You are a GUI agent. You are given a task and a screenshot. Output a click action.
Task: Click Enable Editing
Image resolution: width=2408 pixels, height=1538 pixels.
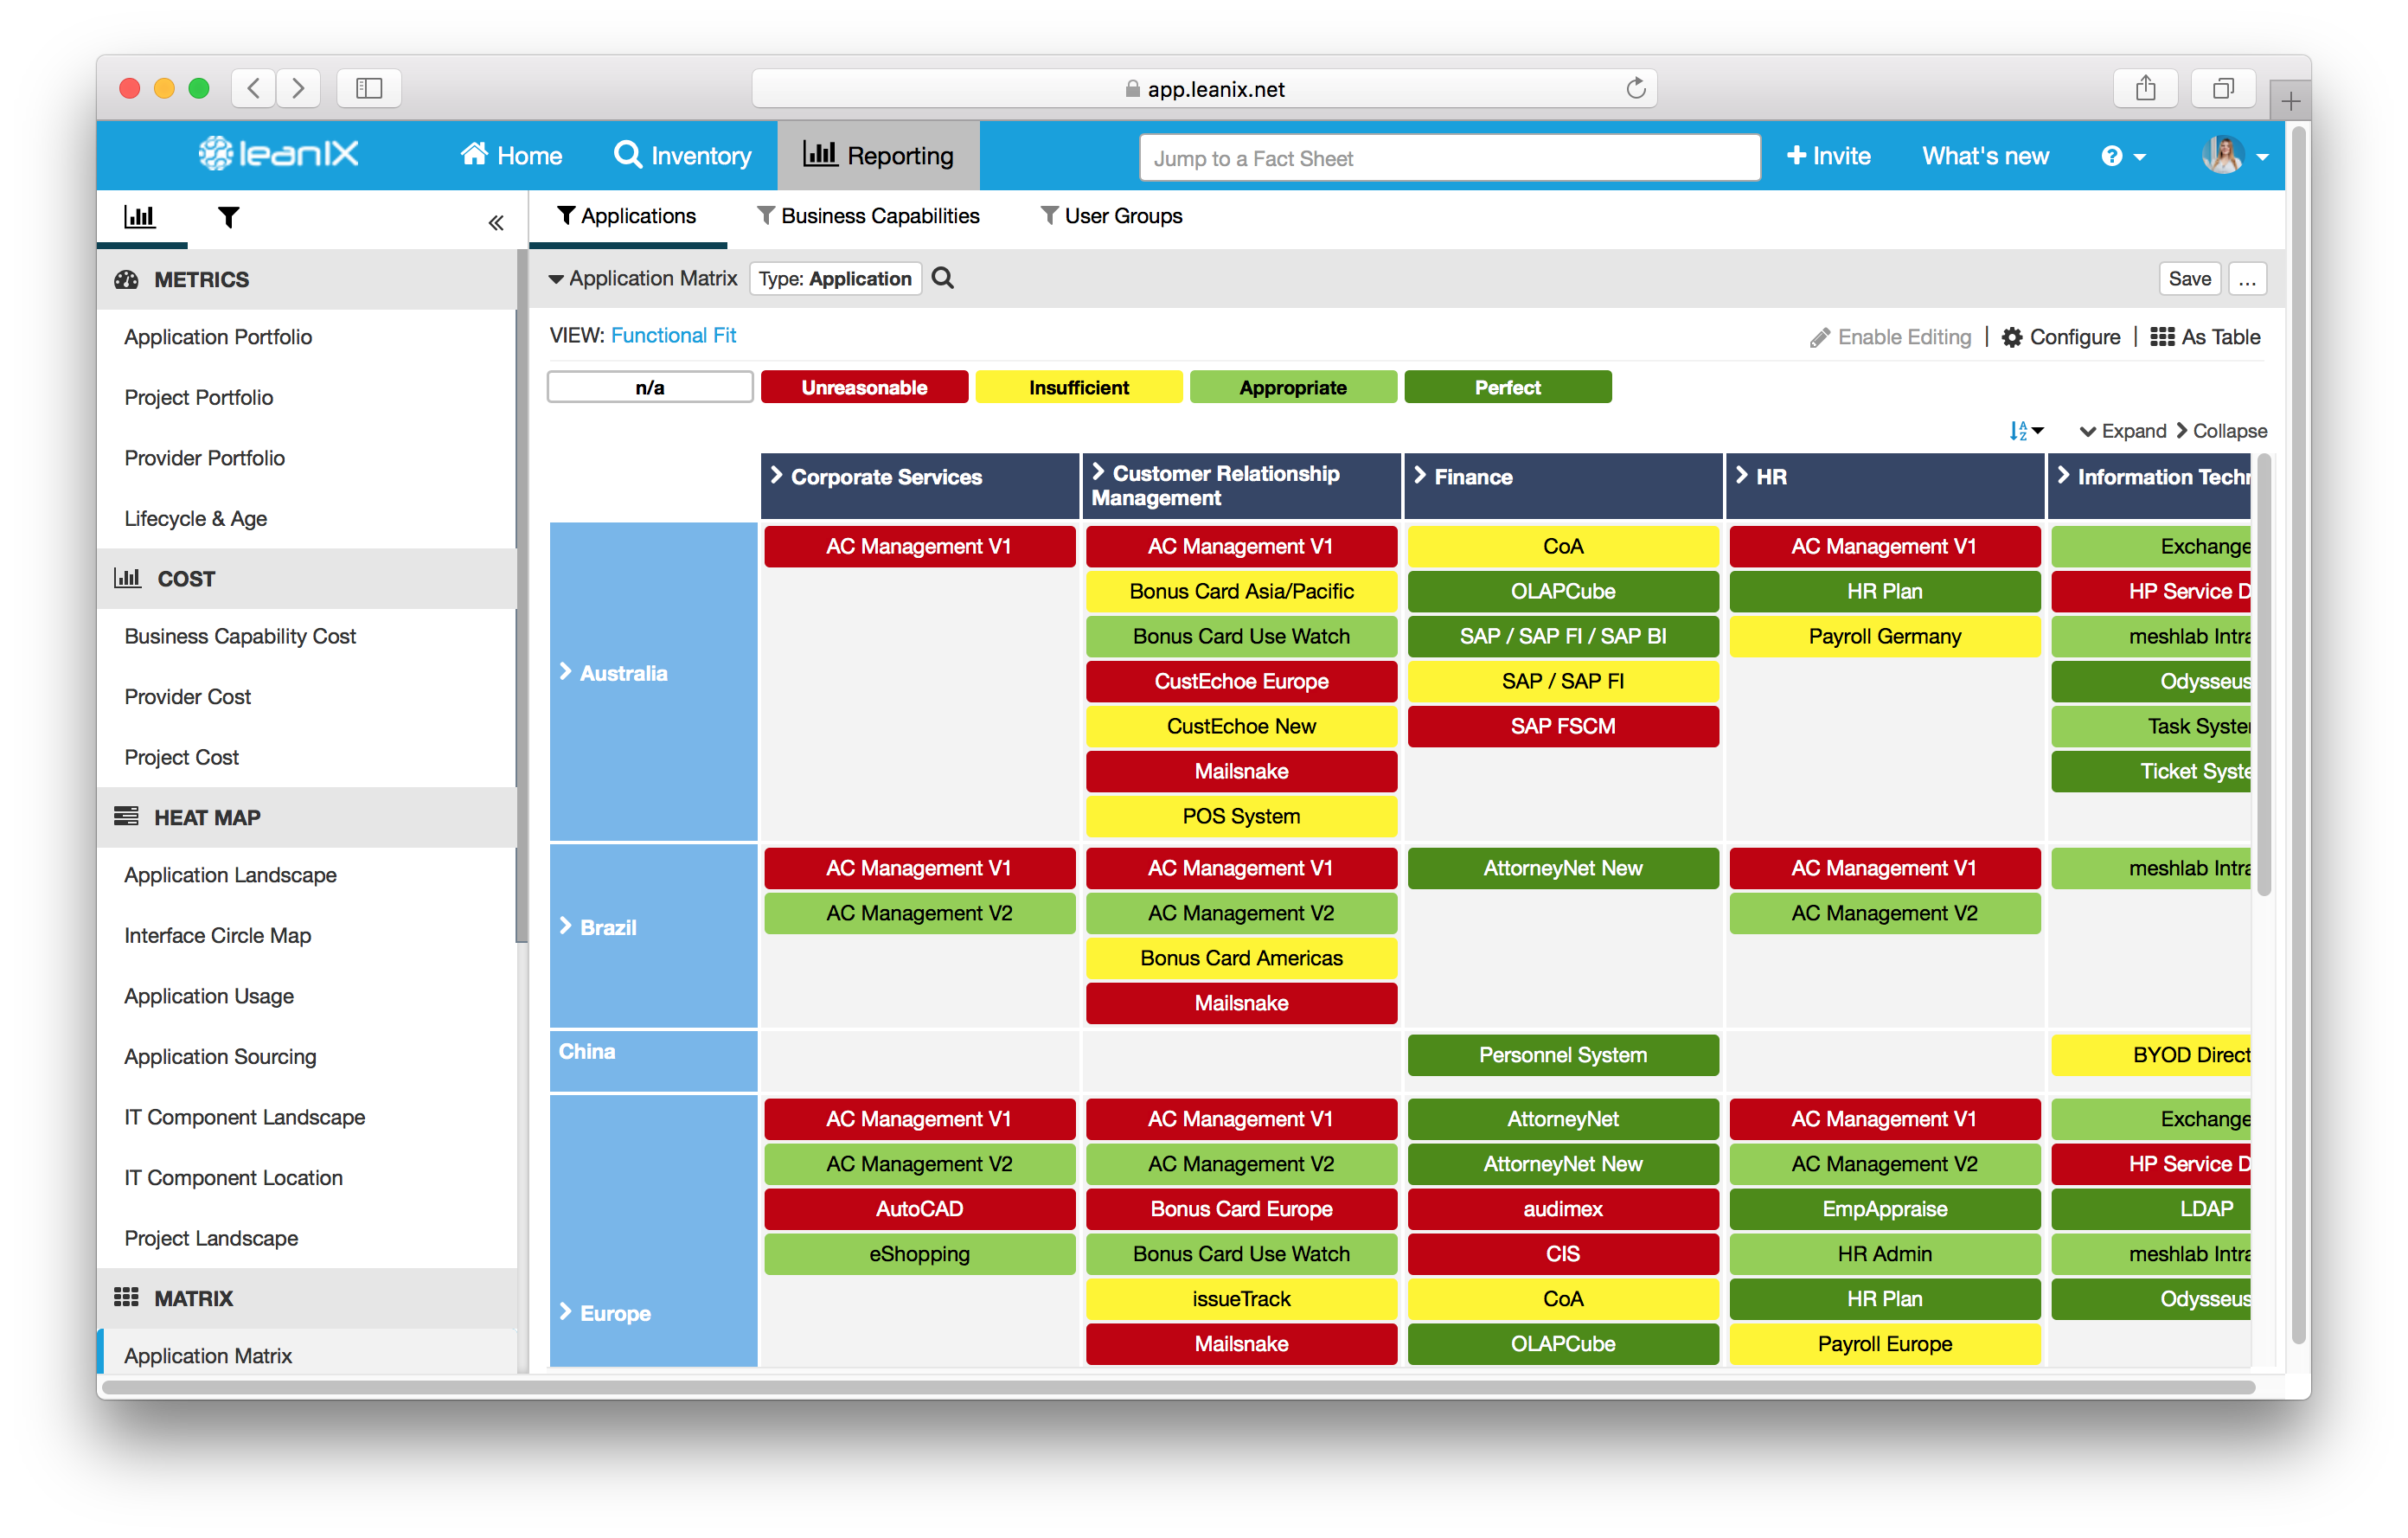(x=1890, y=337)
